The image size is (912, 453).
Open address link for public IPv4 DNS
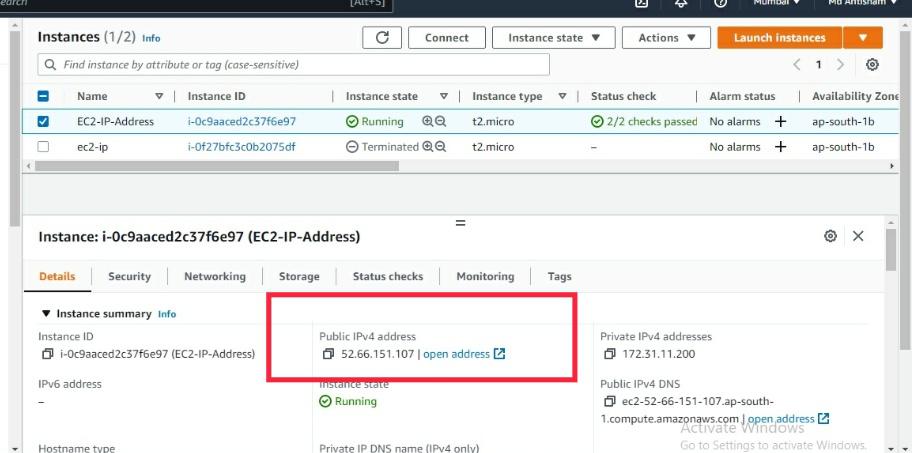788,419
